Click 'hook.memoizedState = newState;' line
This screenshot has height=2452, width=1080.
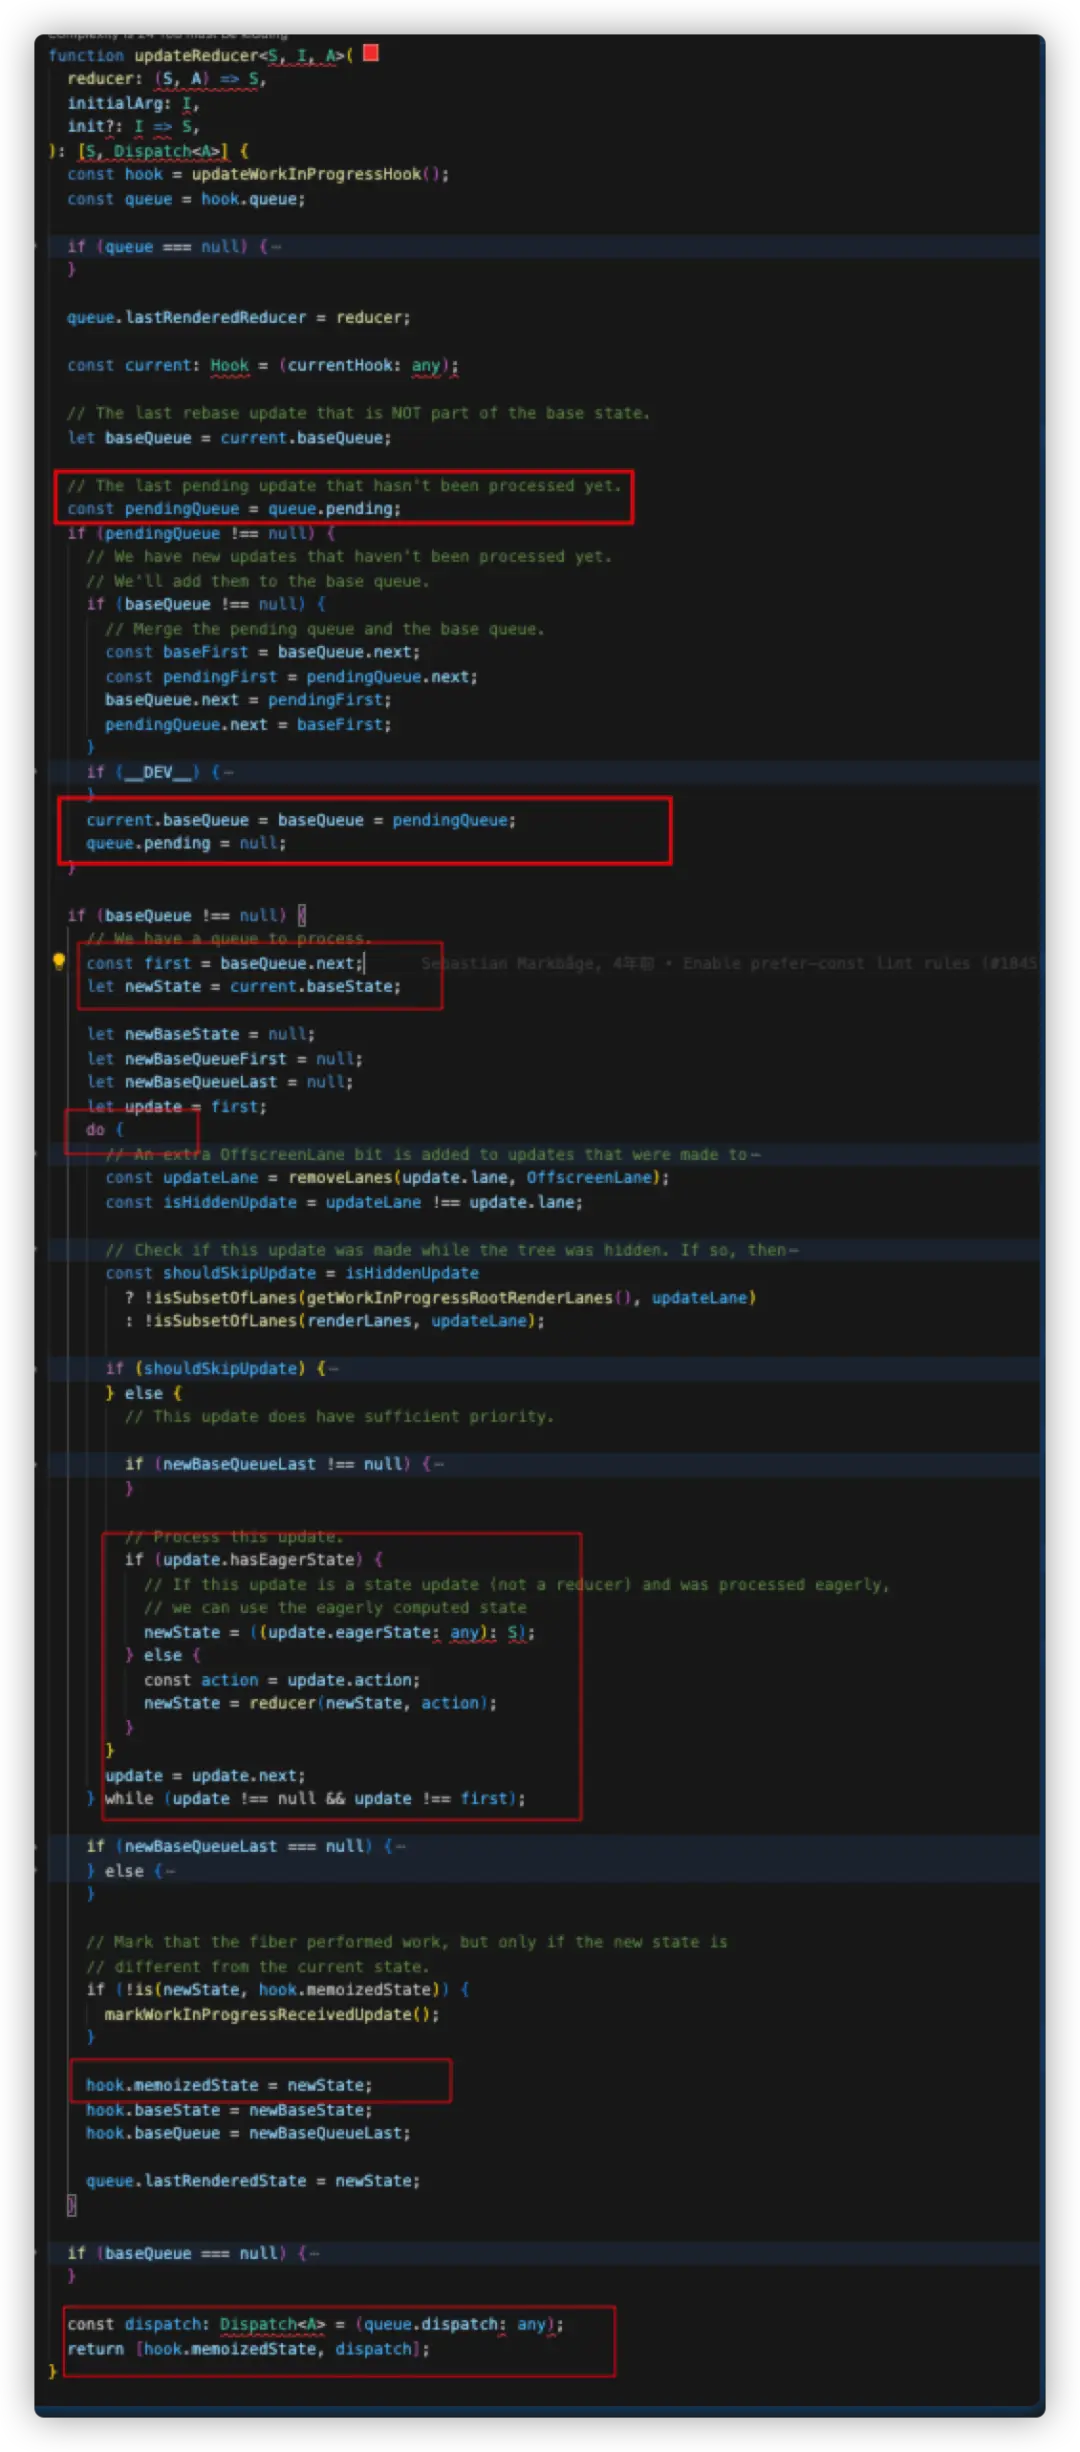(229, 2085)
